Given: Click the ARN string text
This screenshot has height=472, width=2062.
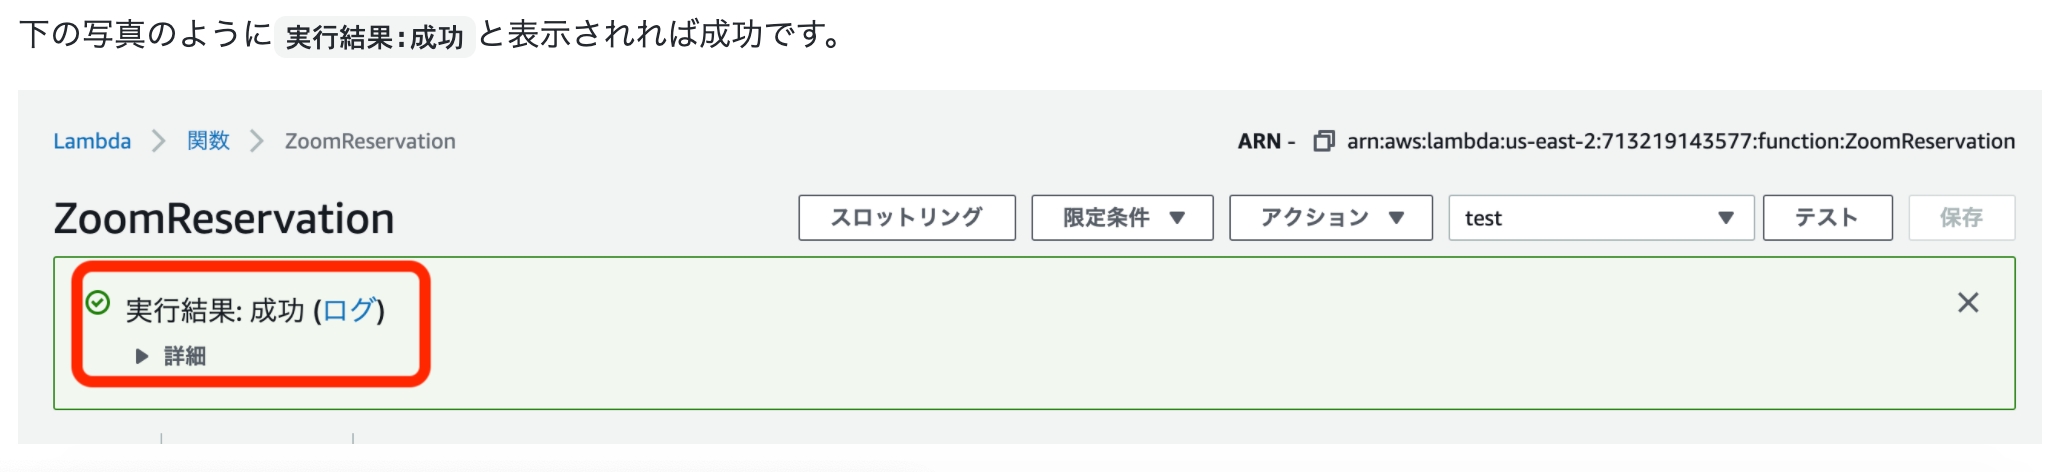Looking at the screenshot, I should [x=1680, y=141].
